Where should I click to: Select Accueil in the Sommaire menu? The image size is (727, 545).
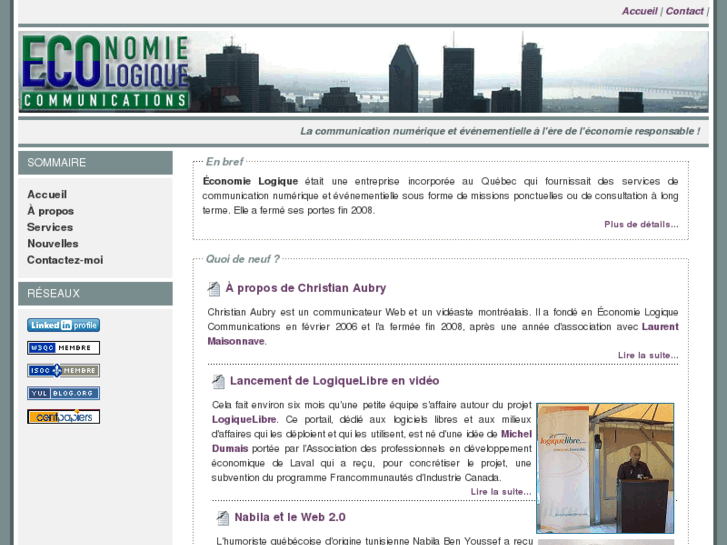pyautogui.click(x=47, y=194)
